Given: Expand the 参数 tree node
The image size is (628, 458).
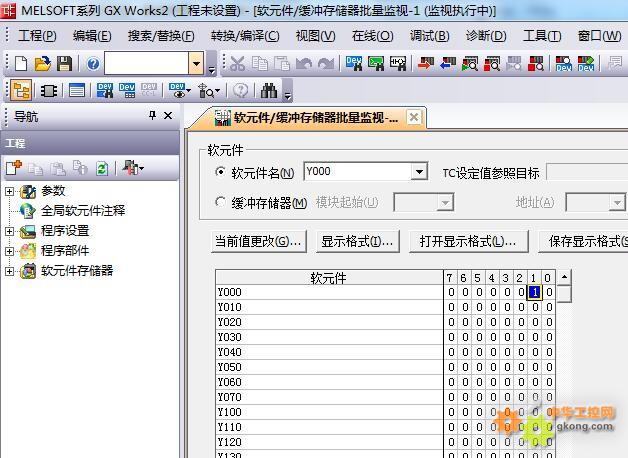Looking at the screenshot, I should 10,191.
